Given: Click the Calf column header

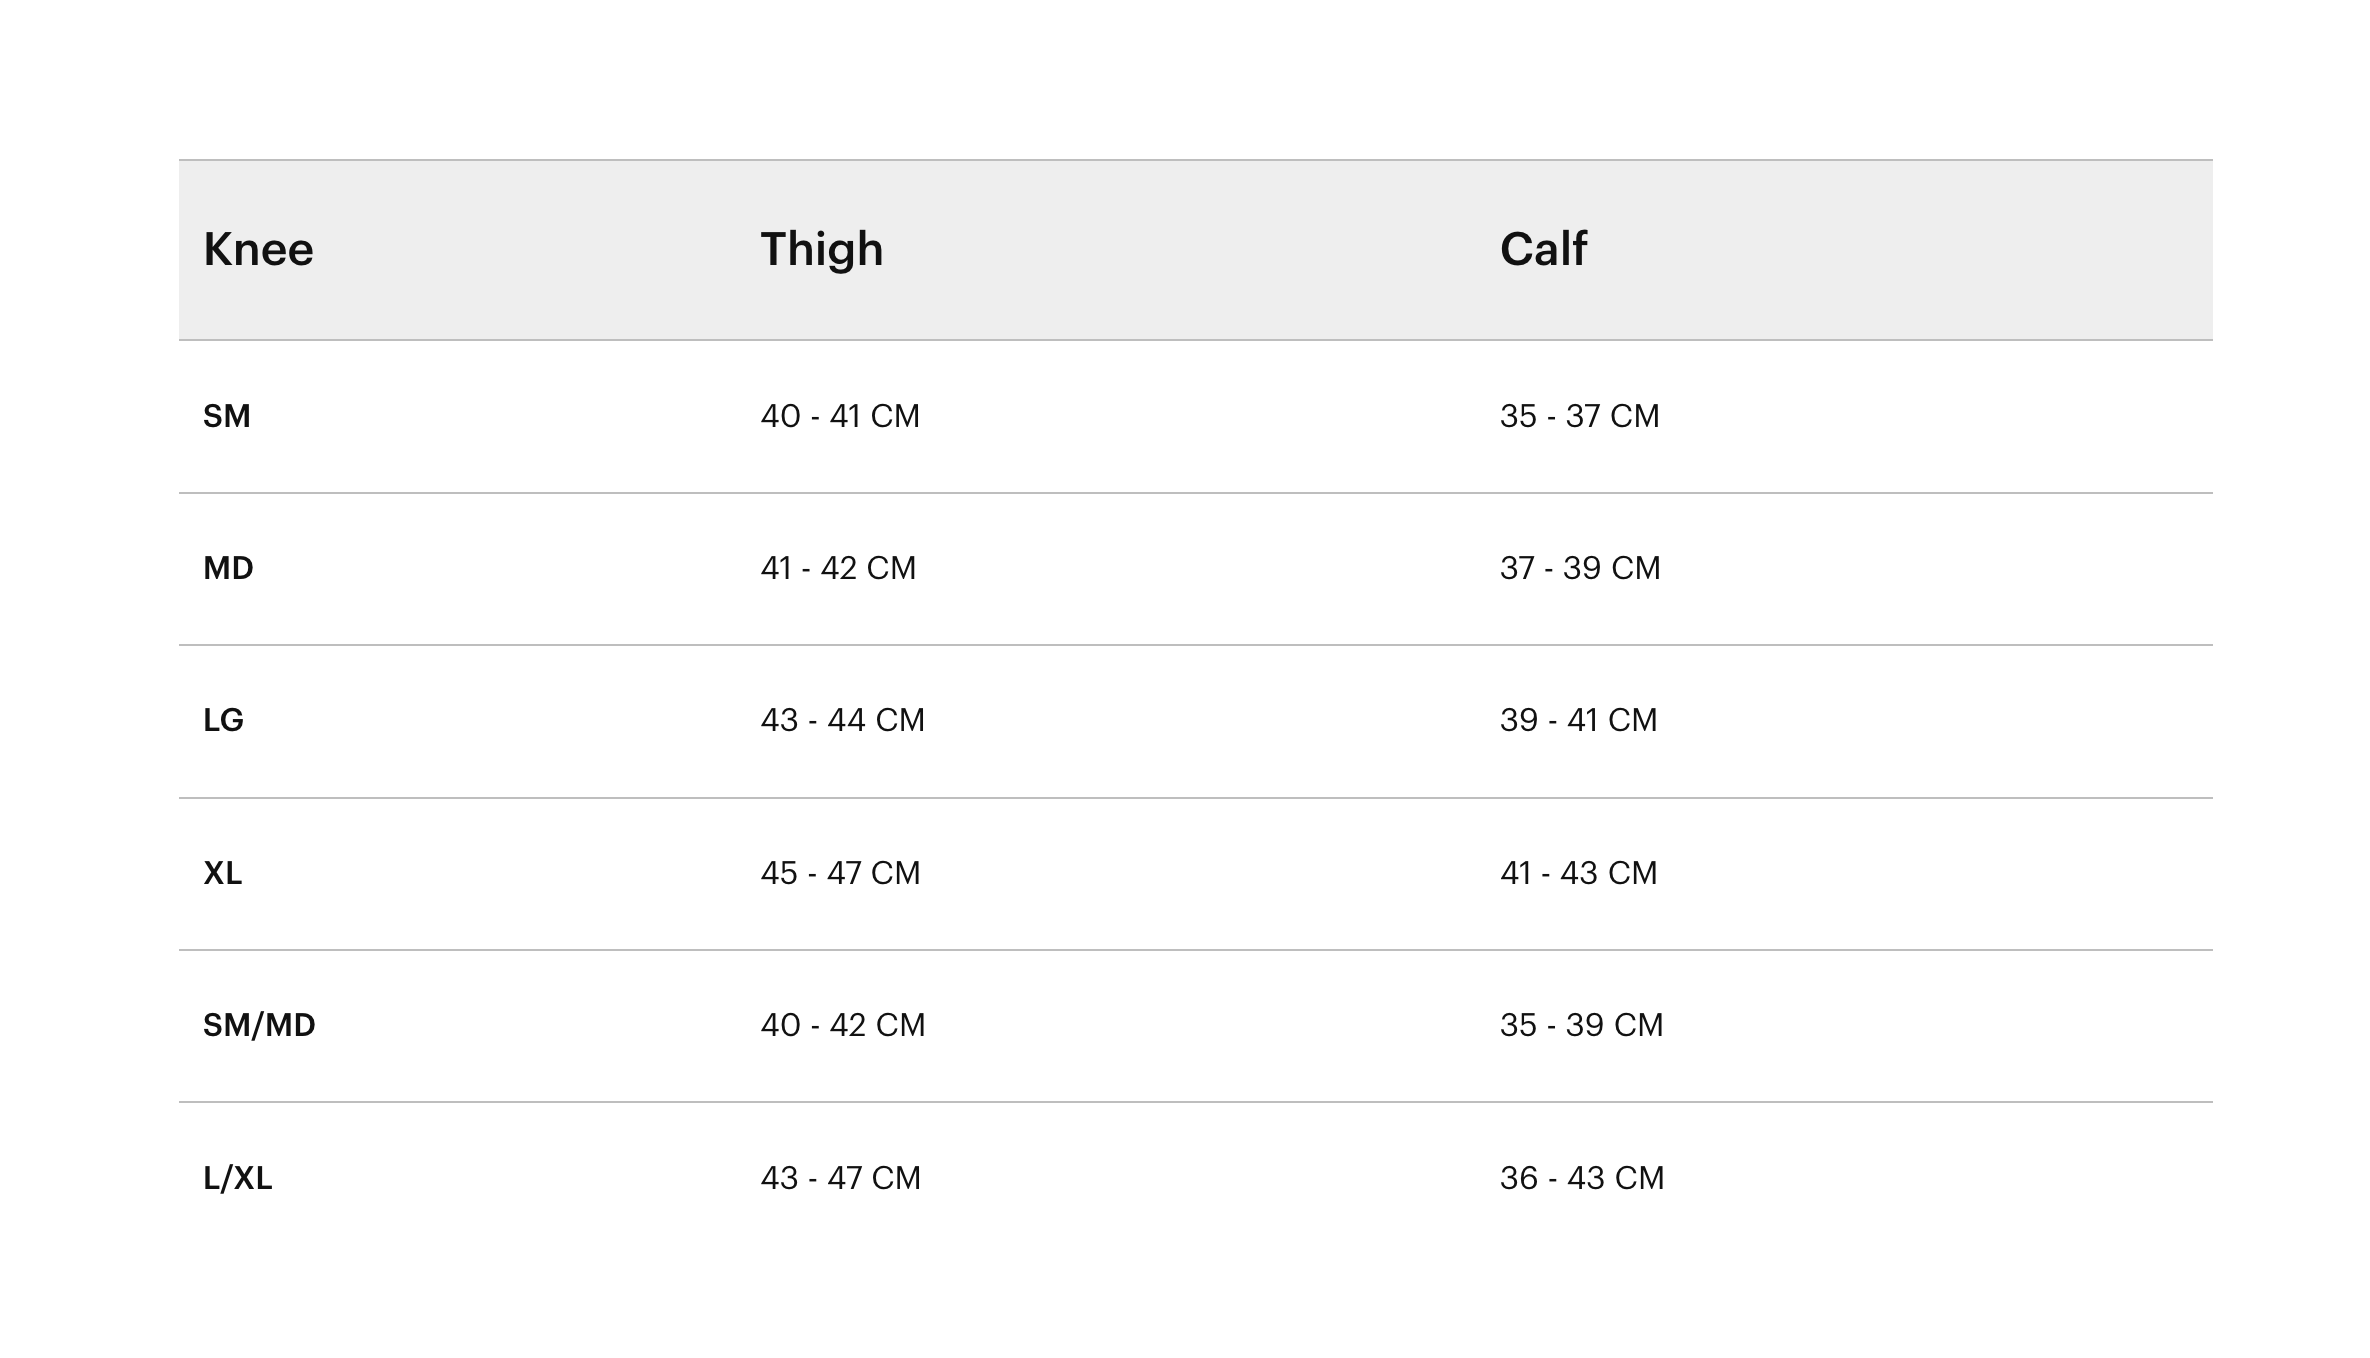Looking at the screenshot, I should [1543, 248].
